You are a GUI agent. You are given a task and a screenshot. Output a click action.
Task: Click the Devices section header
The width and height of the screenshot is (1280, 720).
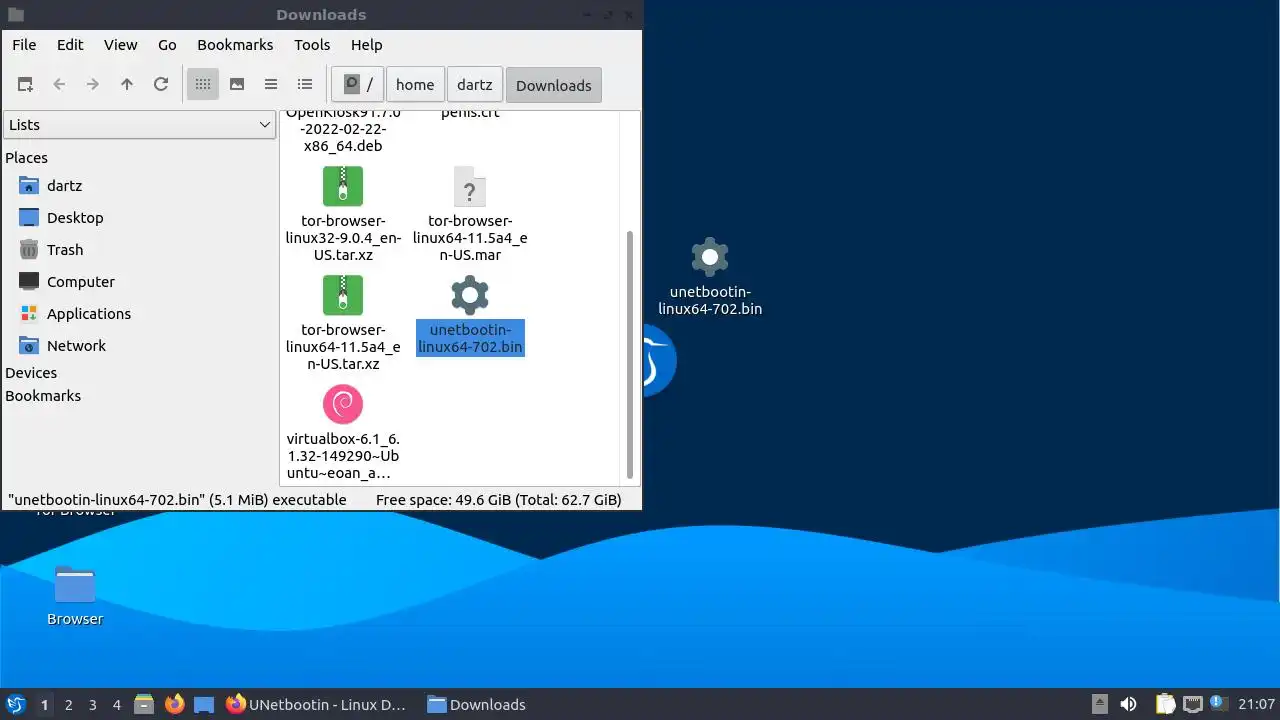31,373
